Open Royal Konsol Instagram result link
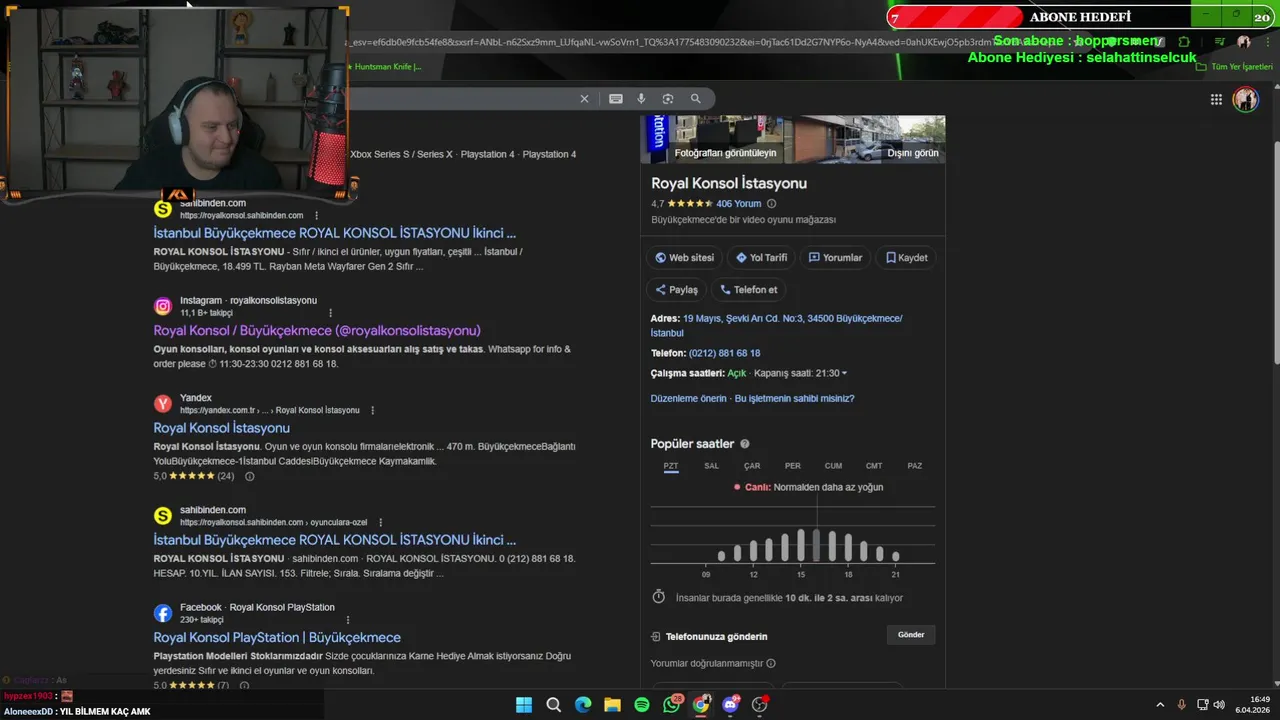Screen dimensions: 1280x720 pos(317,331)
